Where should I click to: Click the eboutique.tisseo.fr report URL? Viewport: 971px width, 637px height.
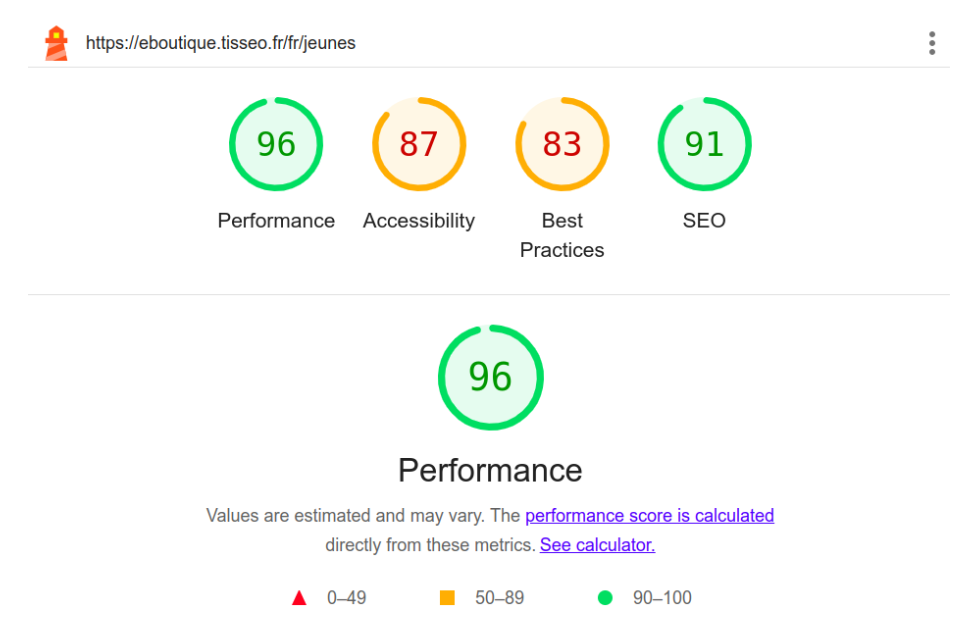(220, 43)
